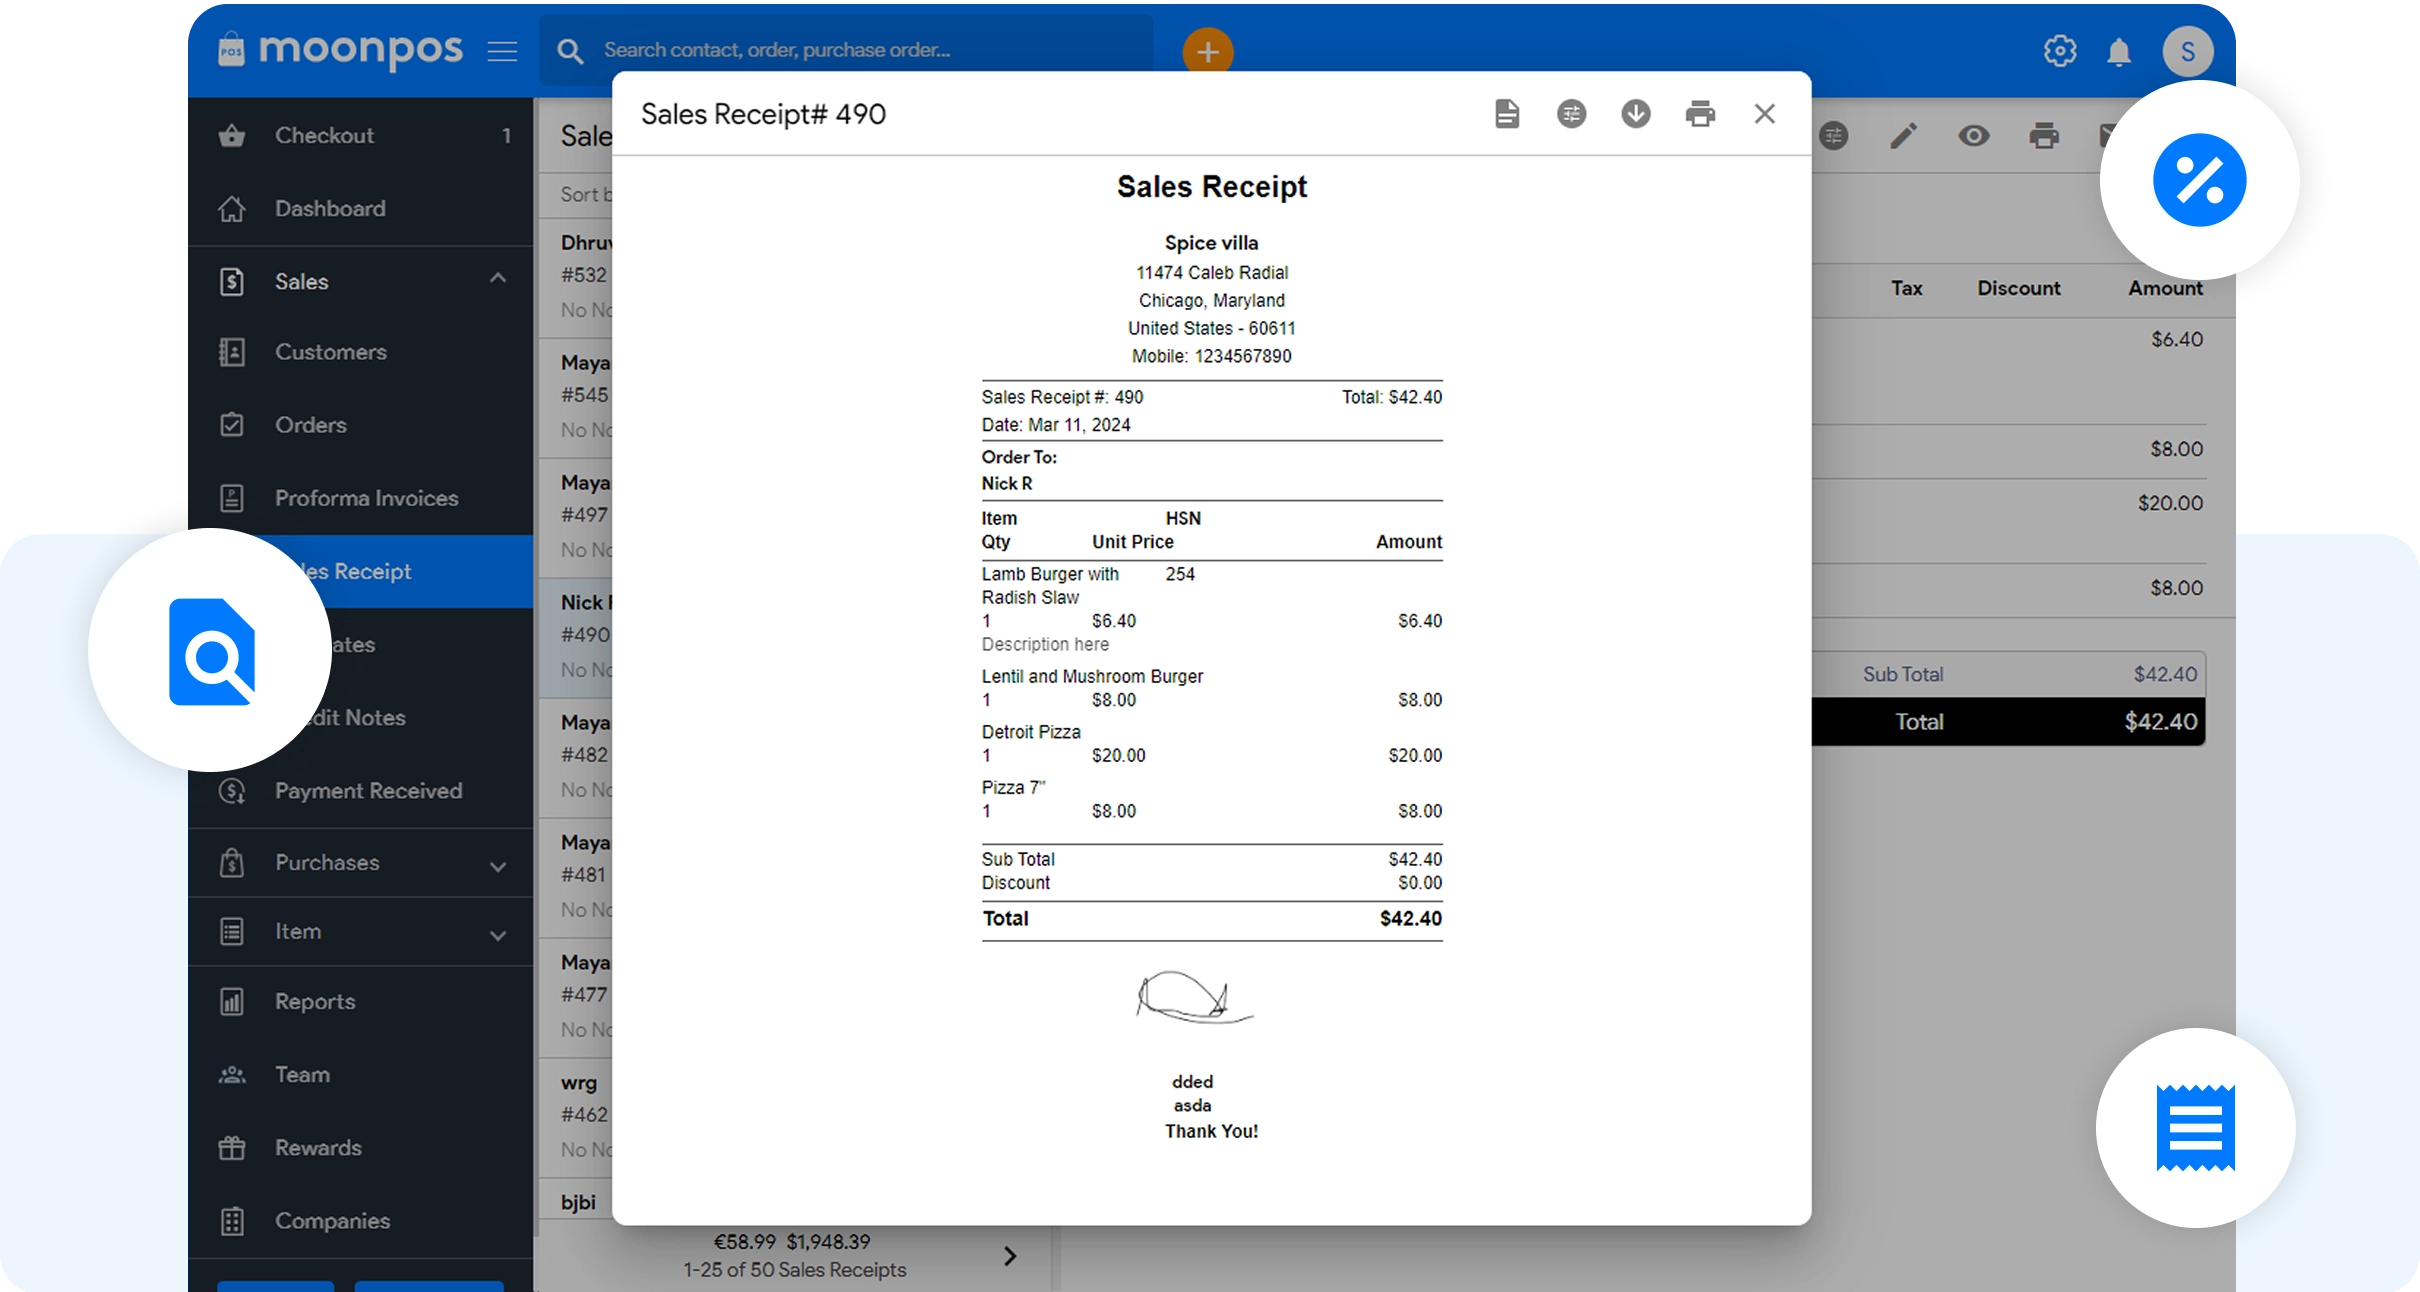Open Dashboard from sidebar
Image resolution: width=2420 pixels, height=1292 pixels.
330,209
